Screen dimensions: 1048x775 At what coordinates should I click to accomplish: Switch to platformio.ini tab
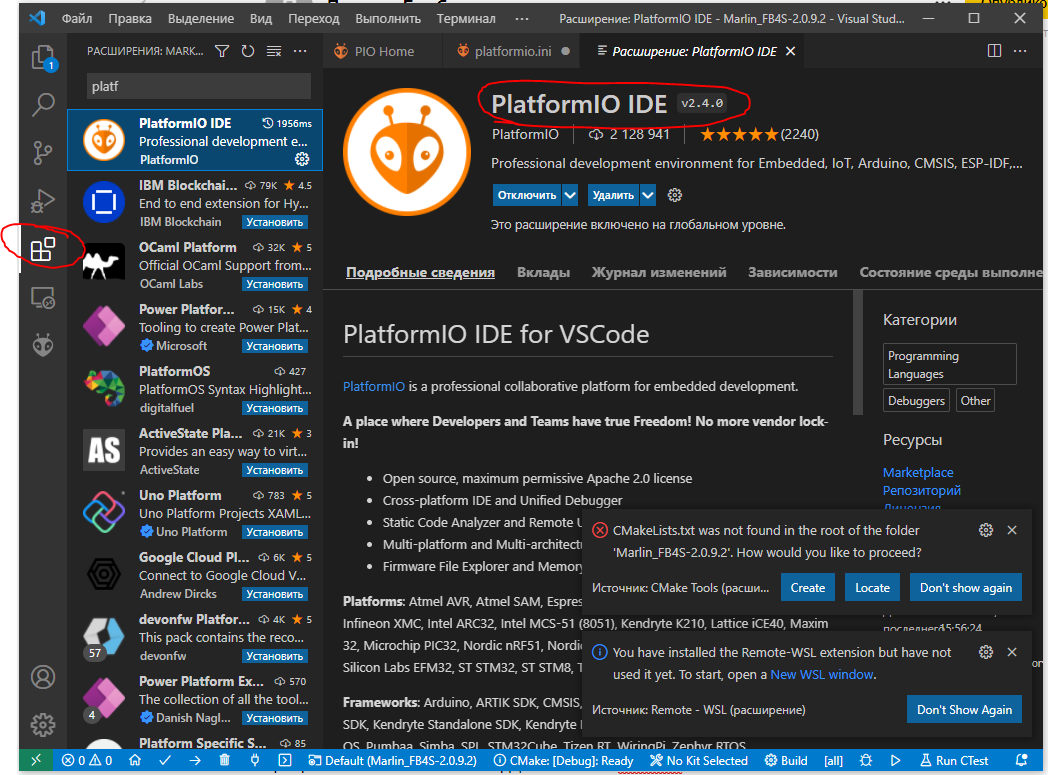(513, 51)
